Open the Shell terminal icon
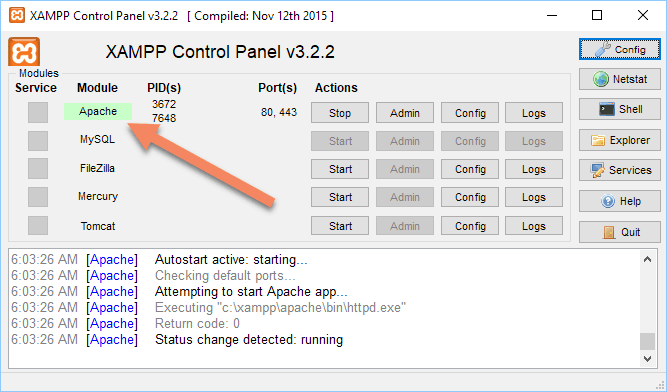This screenshot has width=667, height=392. (620, 109)
